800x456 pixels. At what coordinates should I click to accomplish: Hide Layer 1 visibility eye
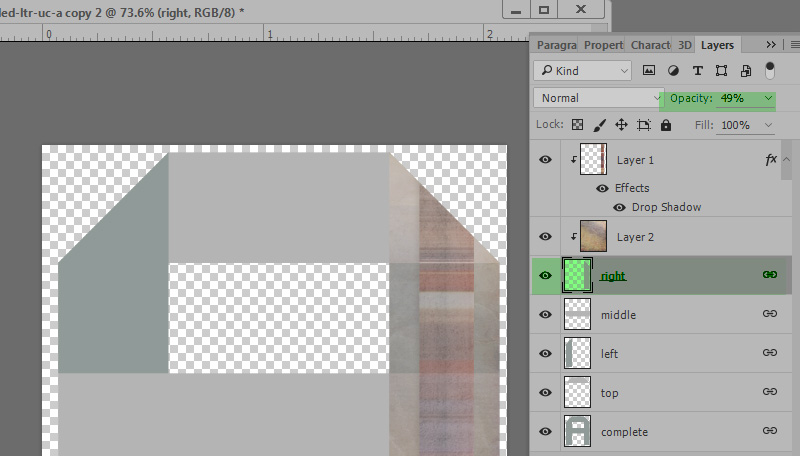pyautogui.click(x=545, y=160)
